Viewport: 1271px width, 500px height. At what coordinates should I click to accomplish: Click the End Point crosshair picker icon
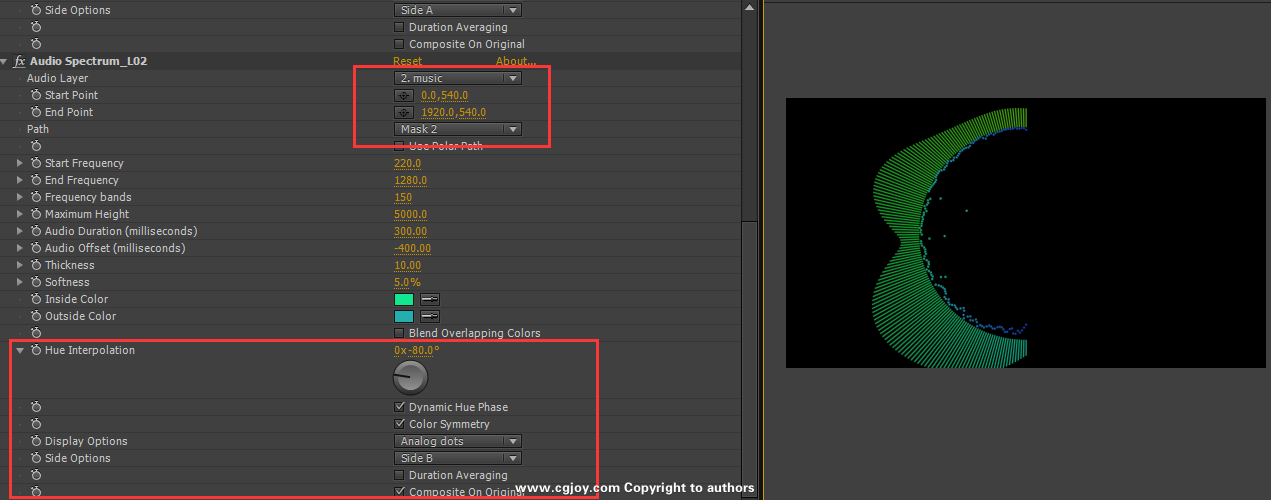point(404,113)
